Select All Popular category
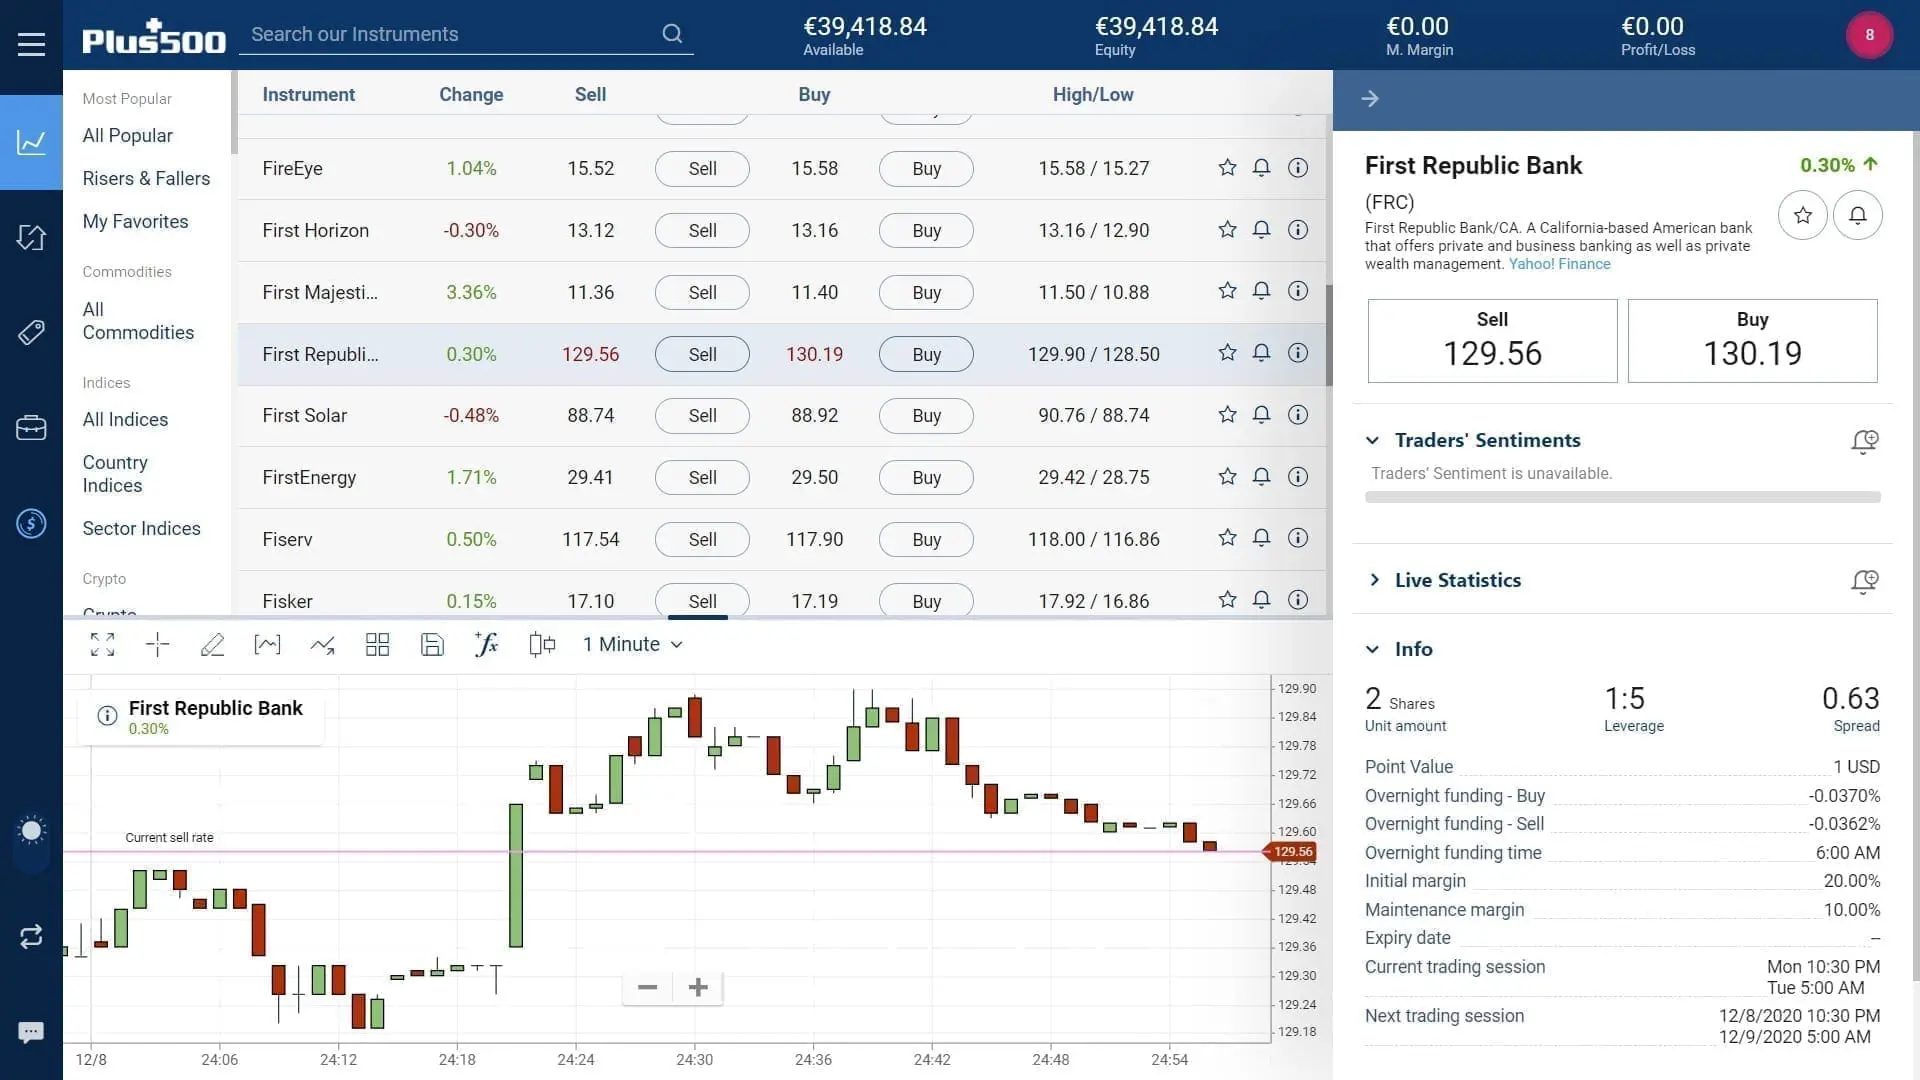 [x=127, y=136]
